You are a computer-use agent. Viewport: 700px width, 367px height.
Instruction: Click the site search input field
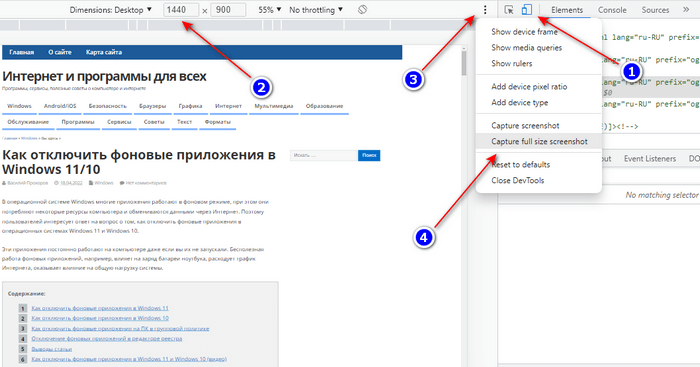click(x=324, y=155)
